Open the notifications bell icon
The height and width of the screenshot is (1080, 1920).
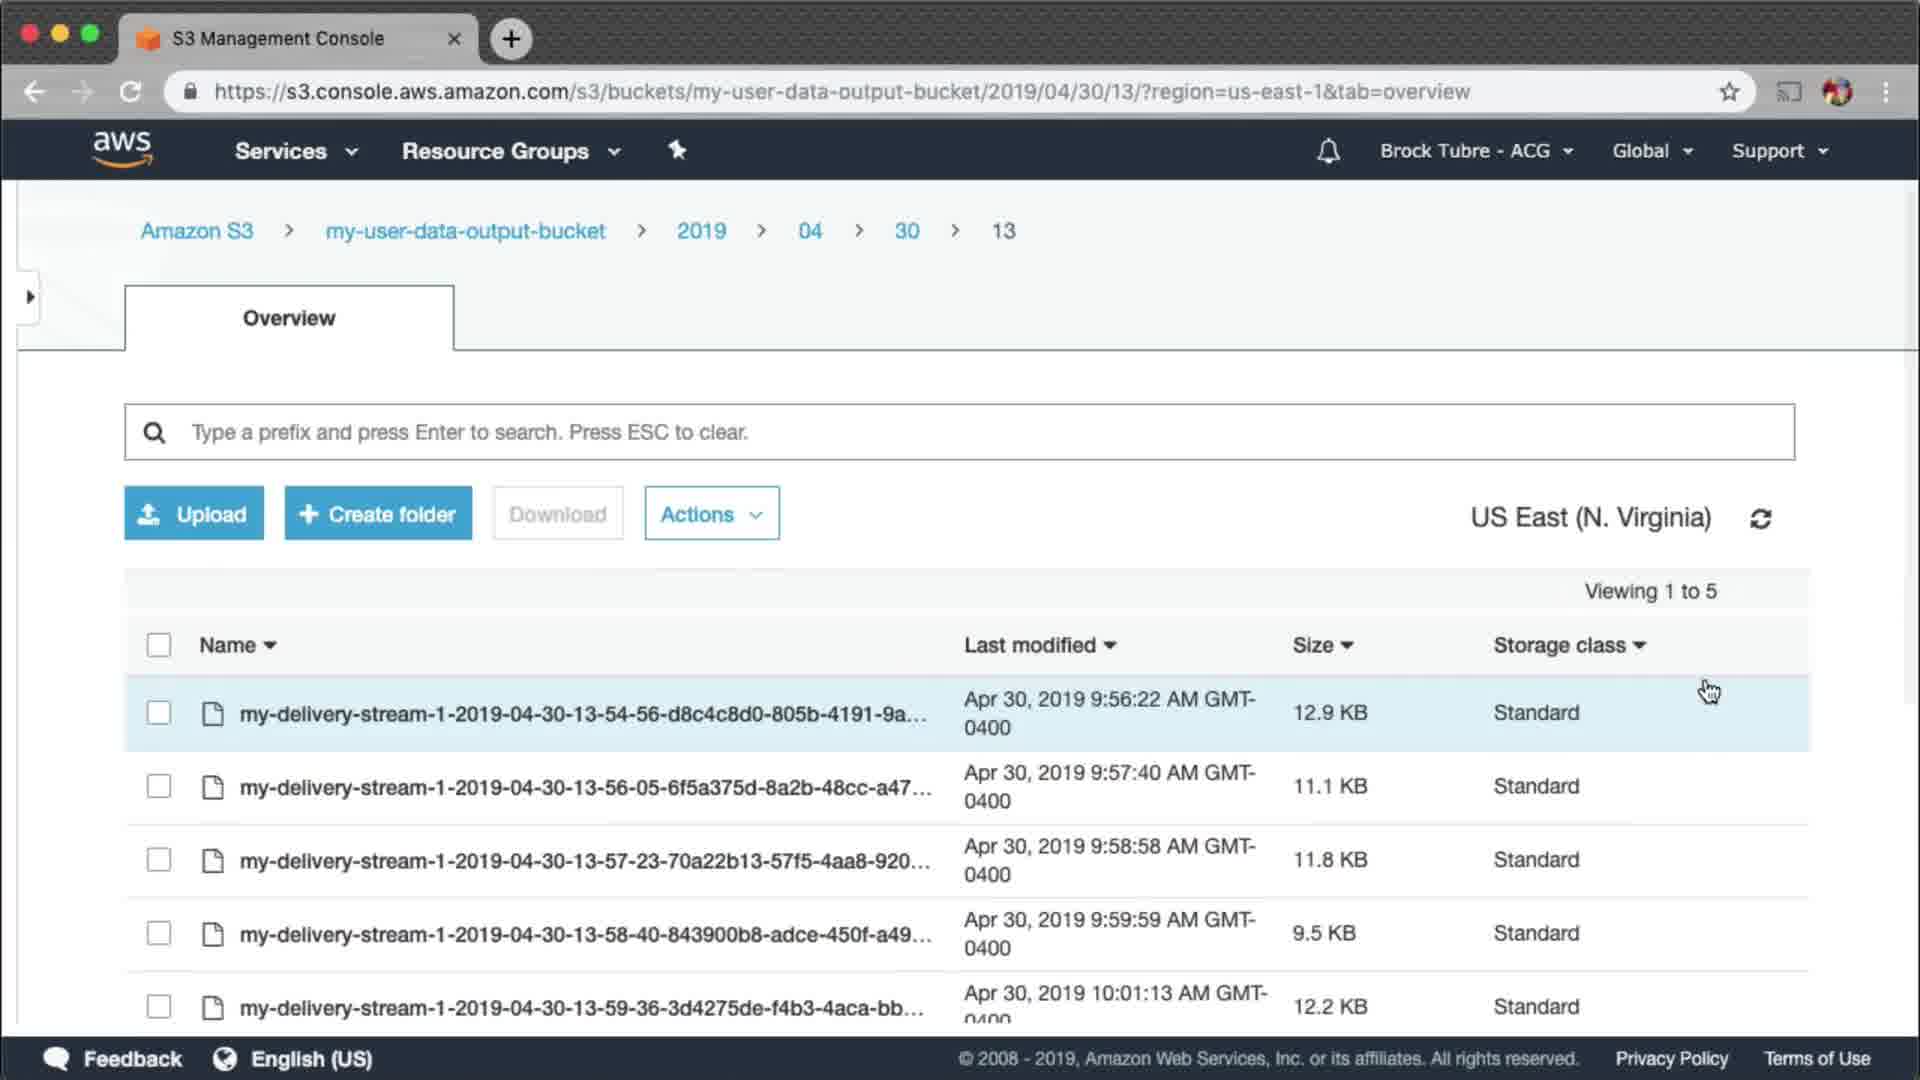point(1328,151)
